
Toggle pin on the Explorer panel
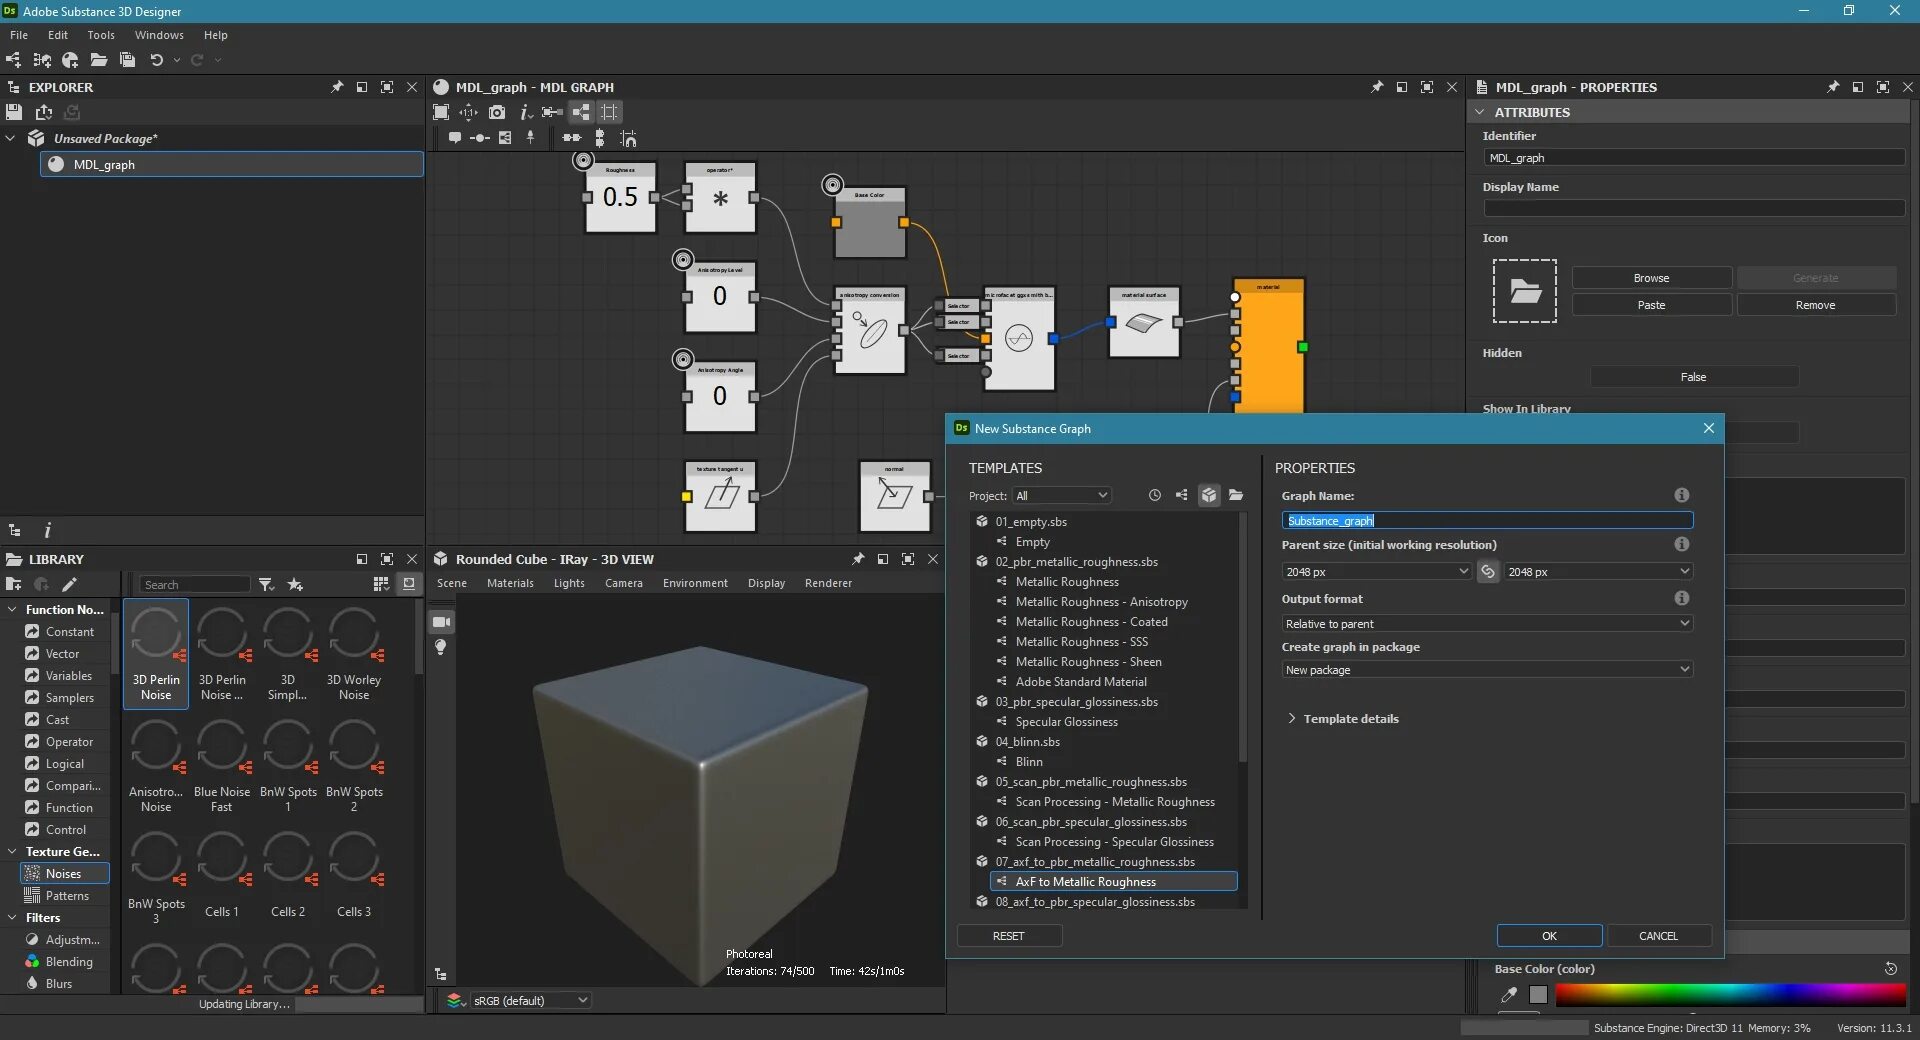[x=337, y=87]
